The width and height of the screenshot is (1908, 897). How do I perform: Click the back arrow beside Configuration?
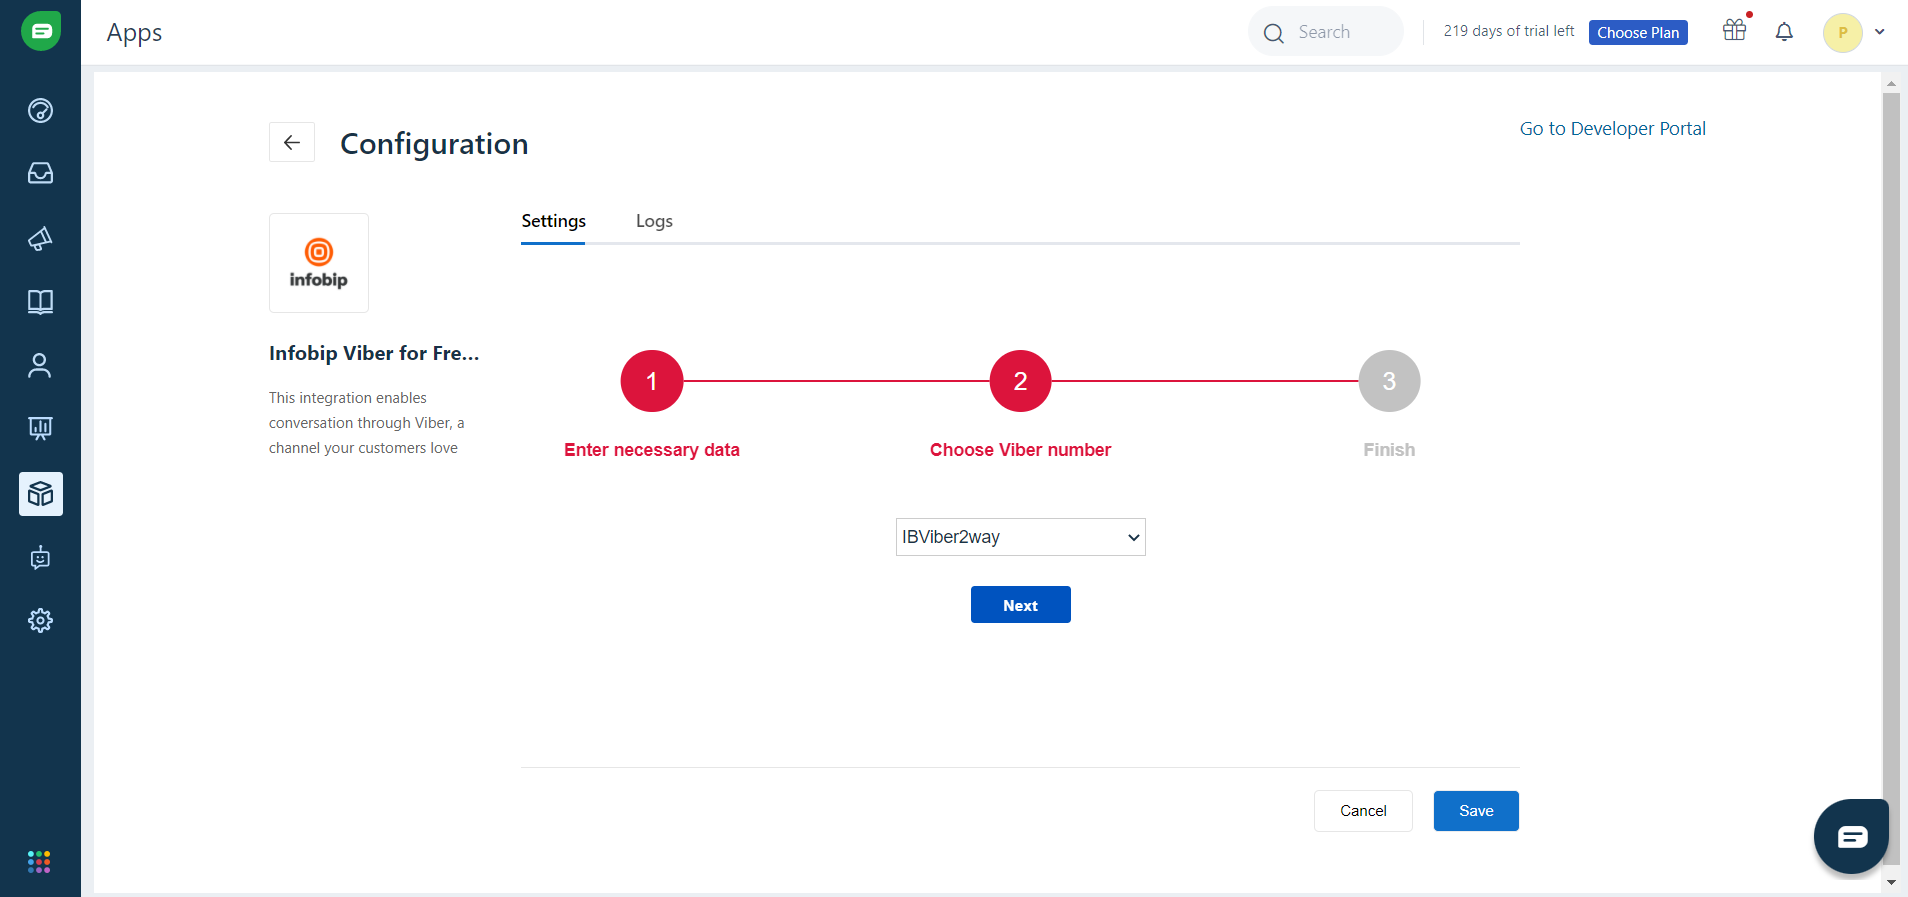pyautogui.click(x=292, y=143)
